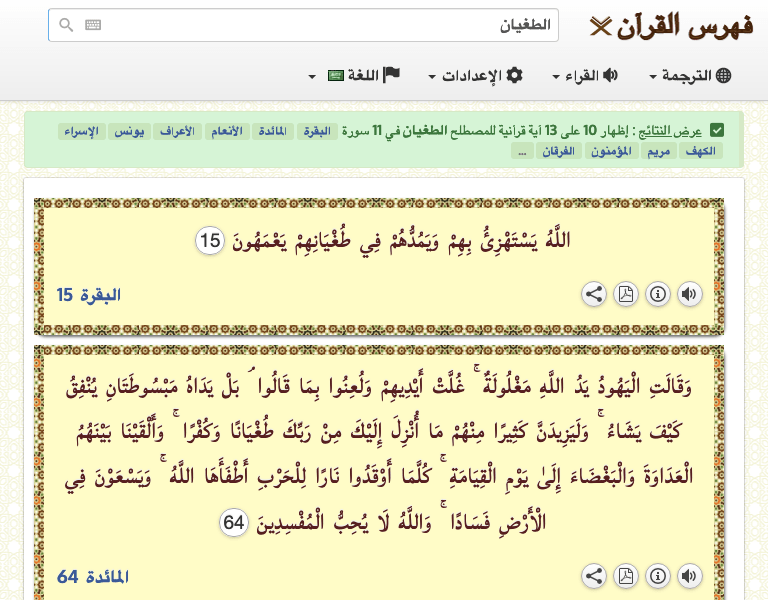Screen dimensions: 768x600
Task: Play audio for Al-Ma'idah verse 64
Action: (689, 576)
